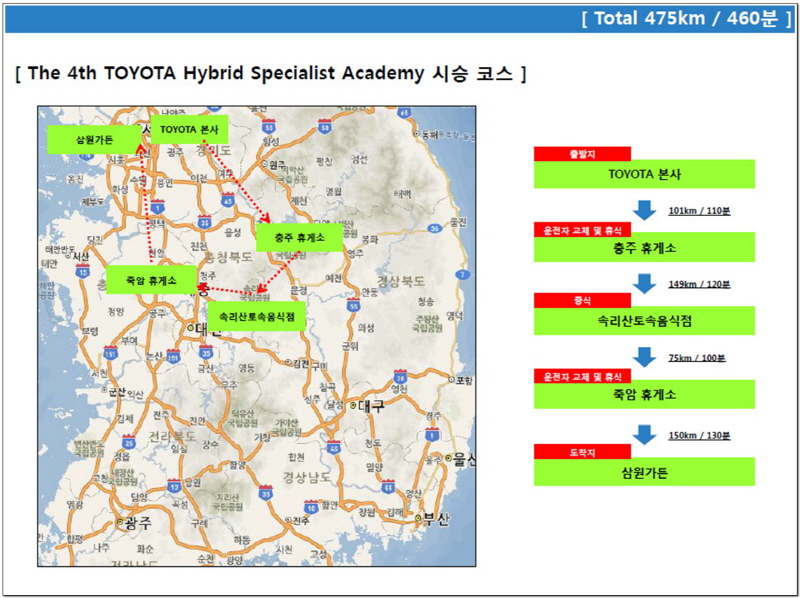Select the 안동 town label on the map
Image resolution: width=800 pixels, height=598 pixels.
(x=369, y=291)
